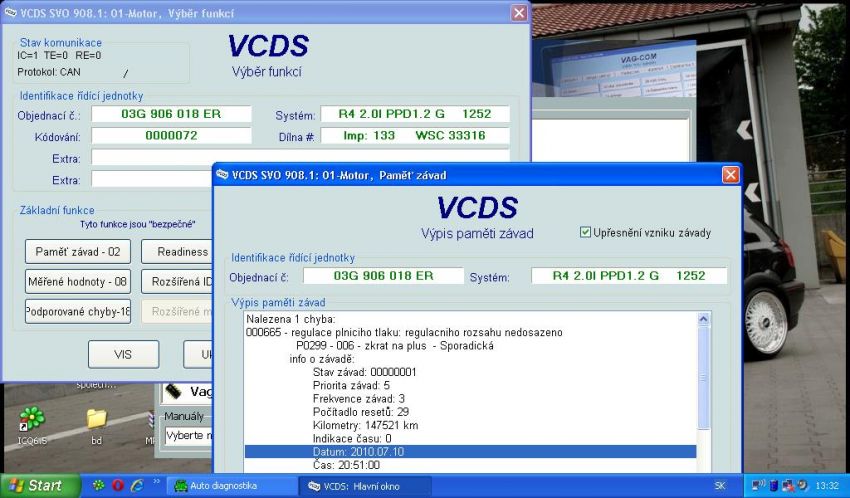Toggle the Upřesnění vzniku závady checkbox
The width and height of the screenshot is (850, 498).
tap(585, 232)
